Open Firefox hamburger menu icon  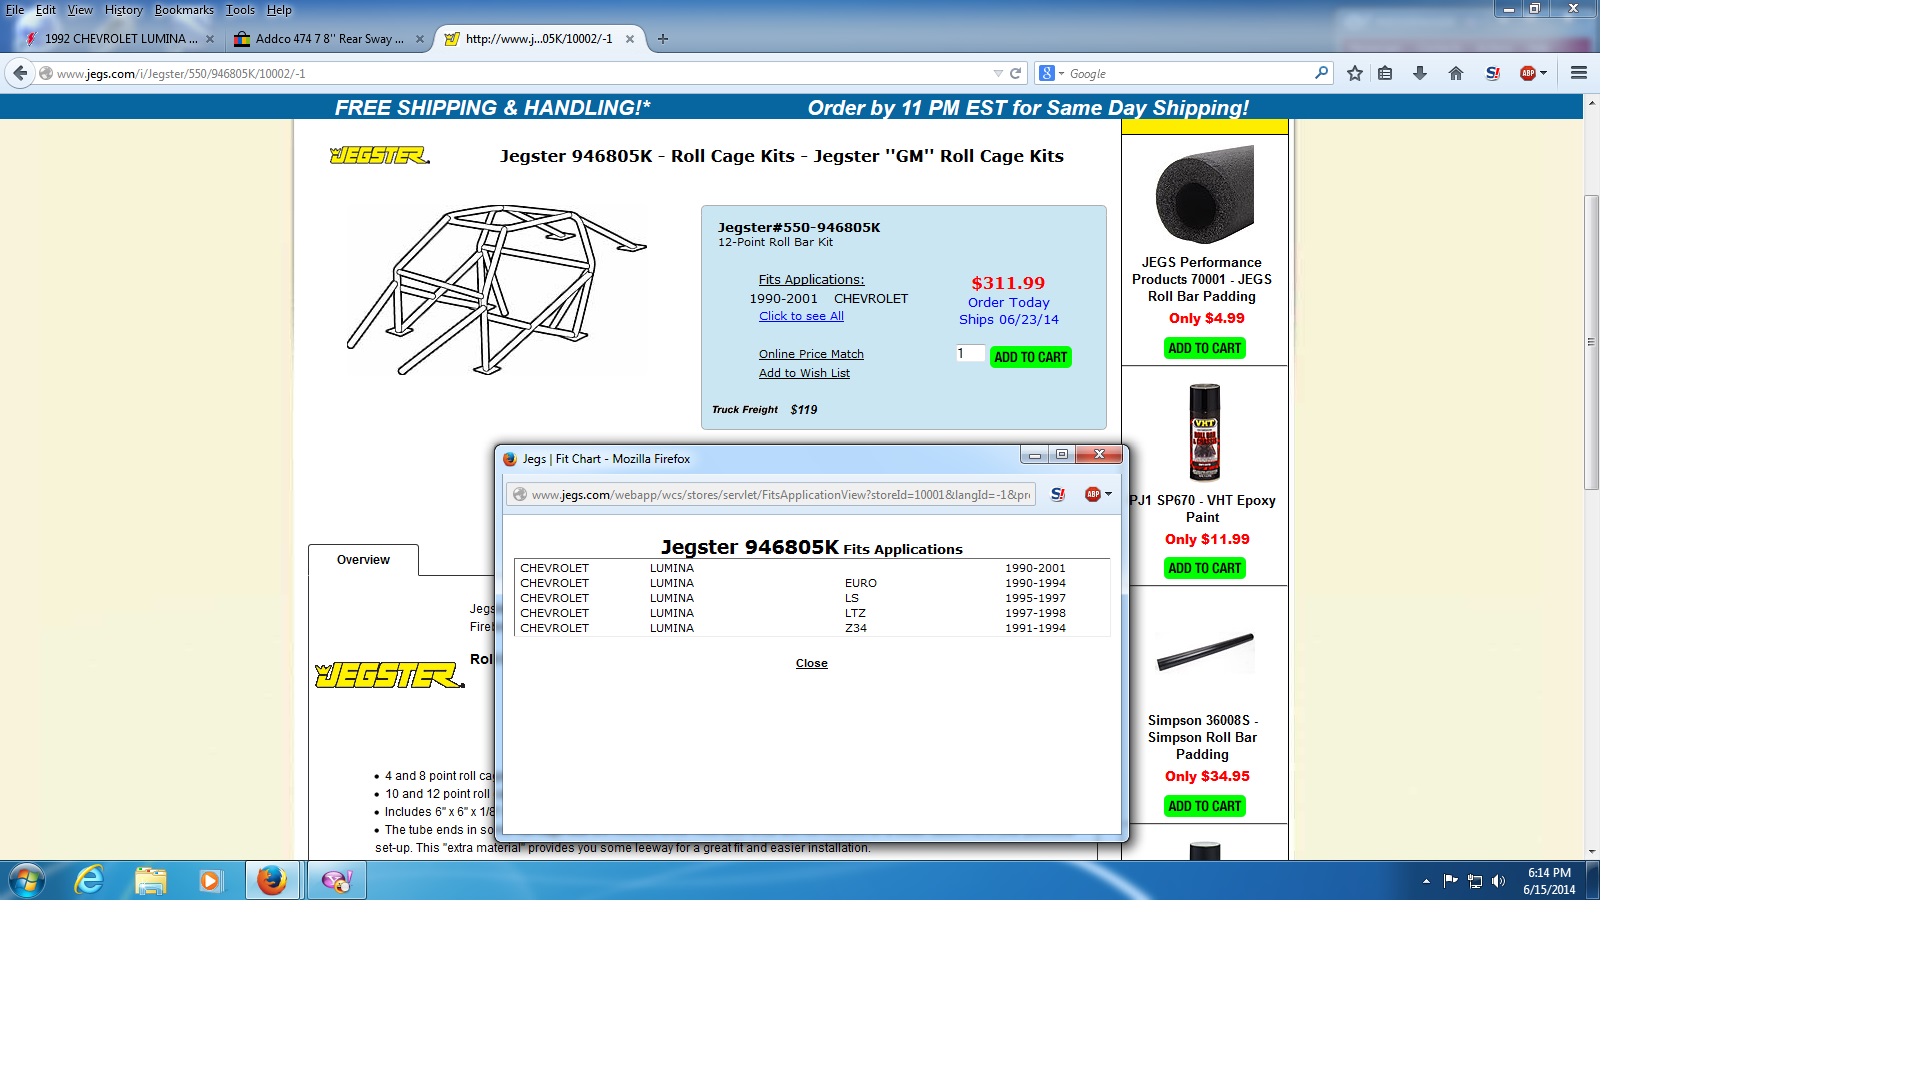pyautogui.click(x=1579, y=73)
